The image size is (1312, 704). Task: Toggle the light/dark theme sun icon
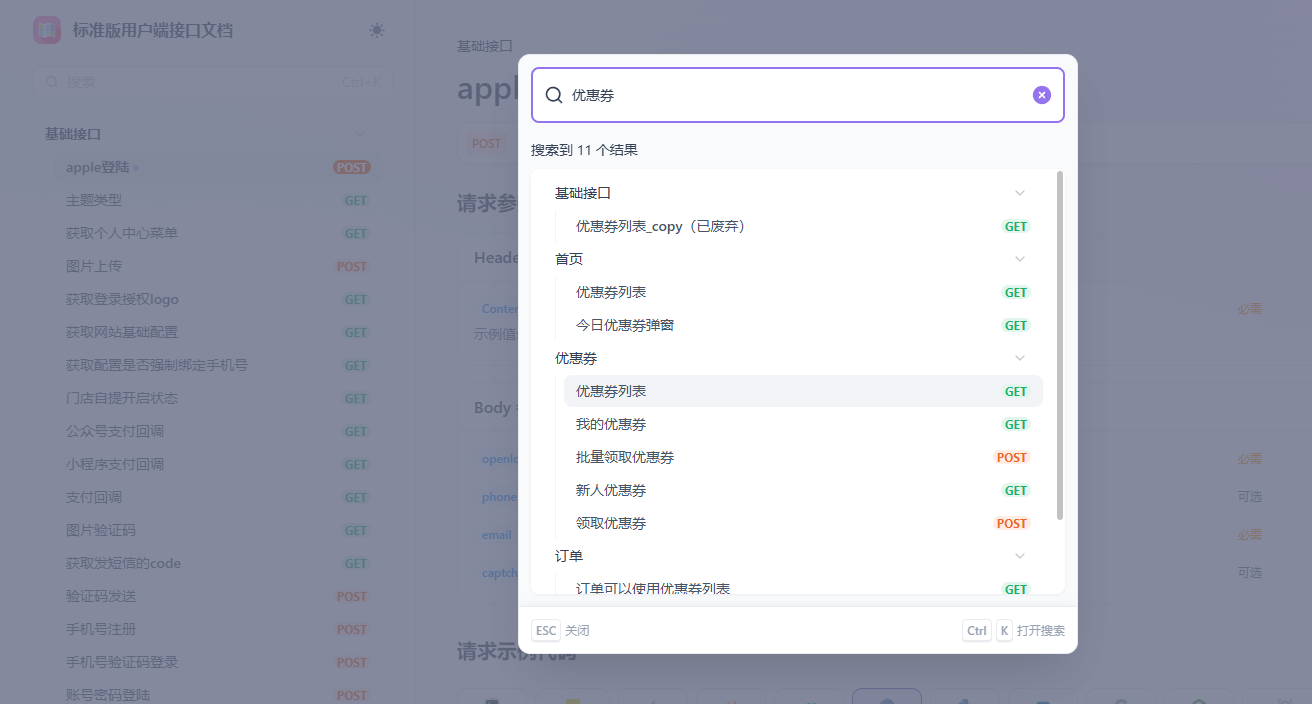click(x=376, y=30)
